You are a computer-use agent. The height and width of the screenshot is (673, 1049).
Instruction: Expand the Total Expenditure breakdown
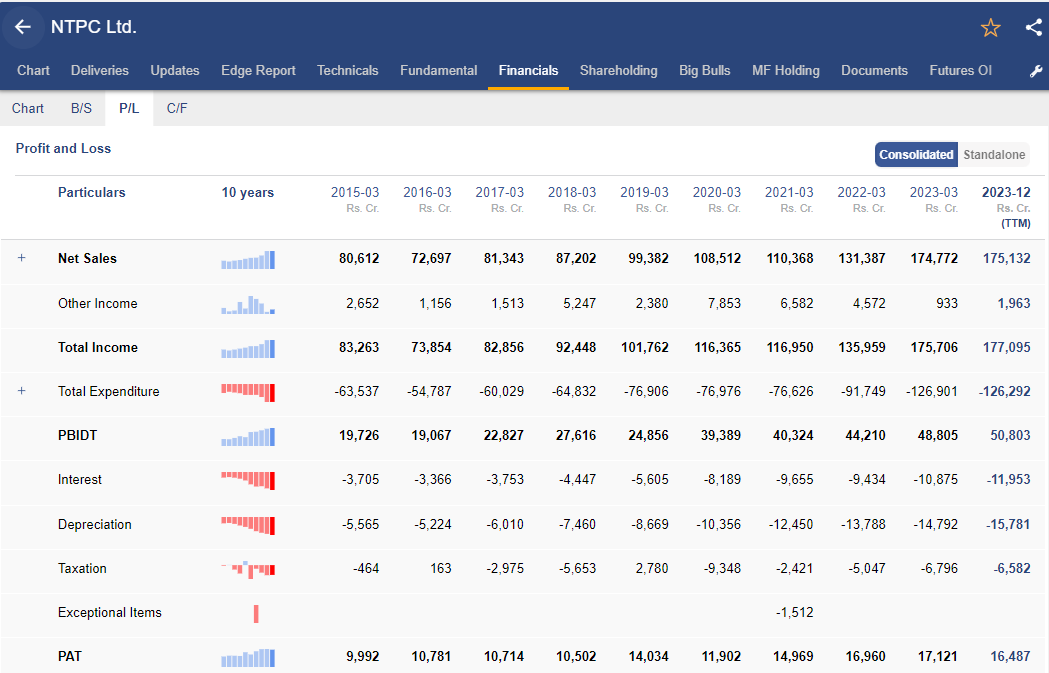click(21, 391)
